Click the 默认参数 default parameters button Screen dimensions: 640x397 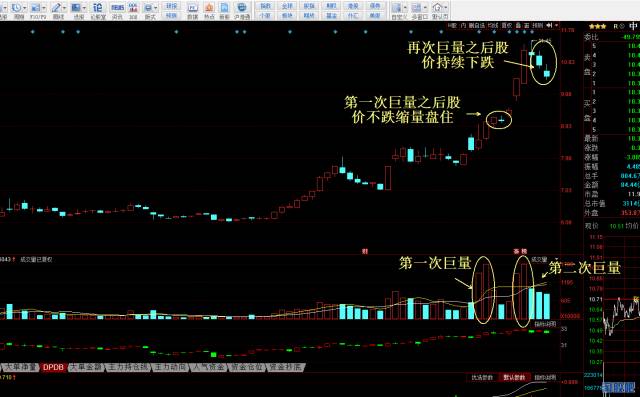point(514,377)
